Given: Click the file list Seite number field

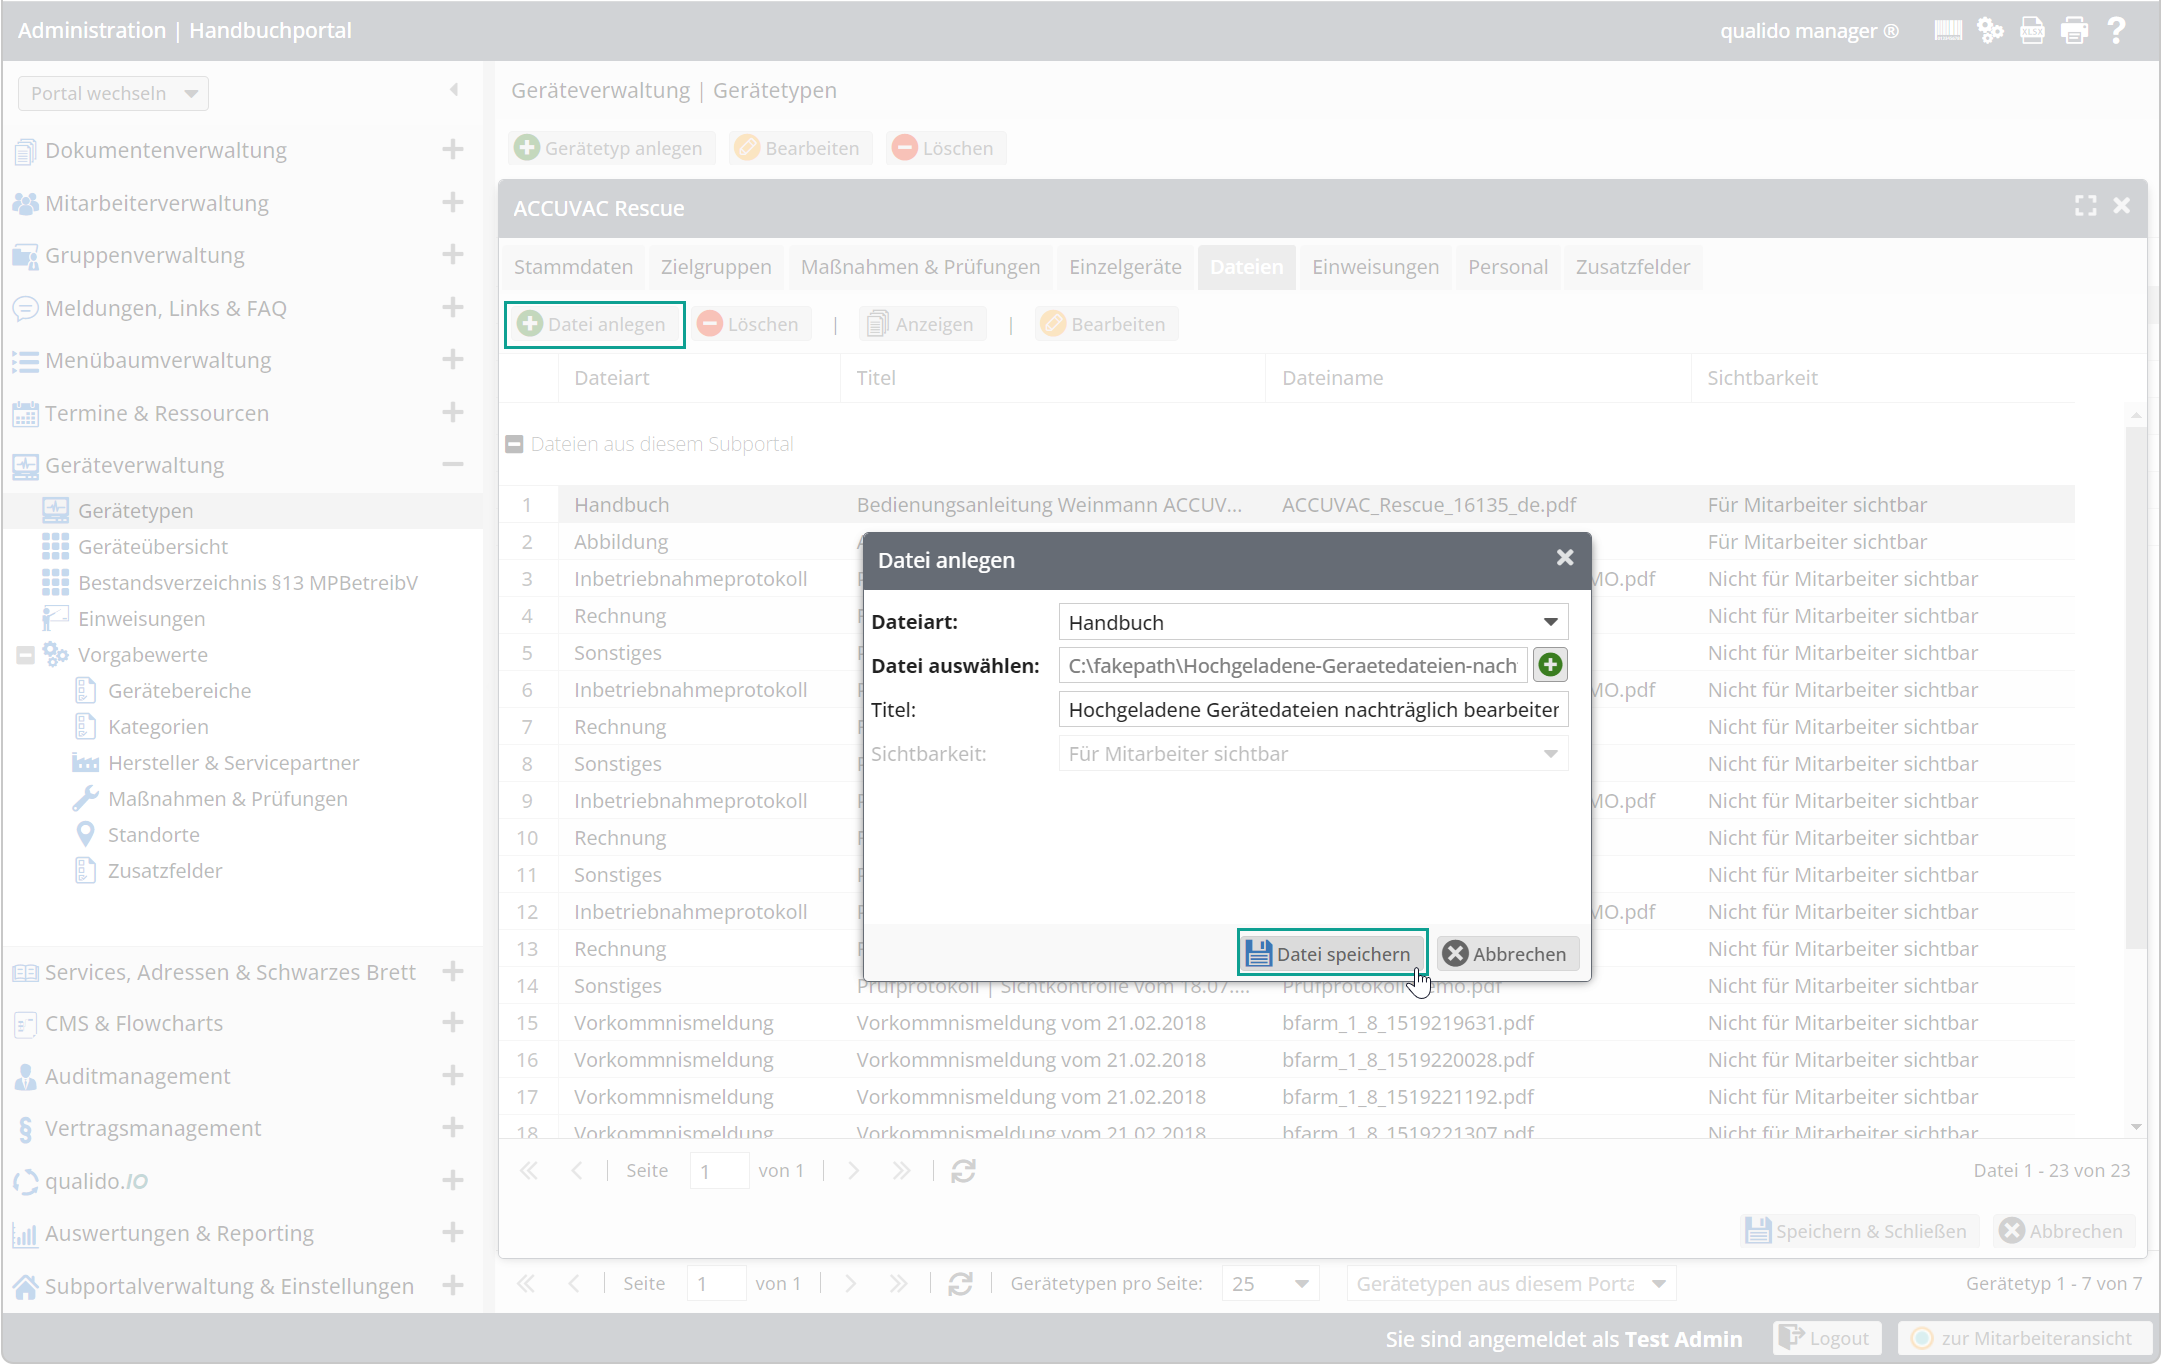Looking at the screenshot, I should [x=718, y=1171].
